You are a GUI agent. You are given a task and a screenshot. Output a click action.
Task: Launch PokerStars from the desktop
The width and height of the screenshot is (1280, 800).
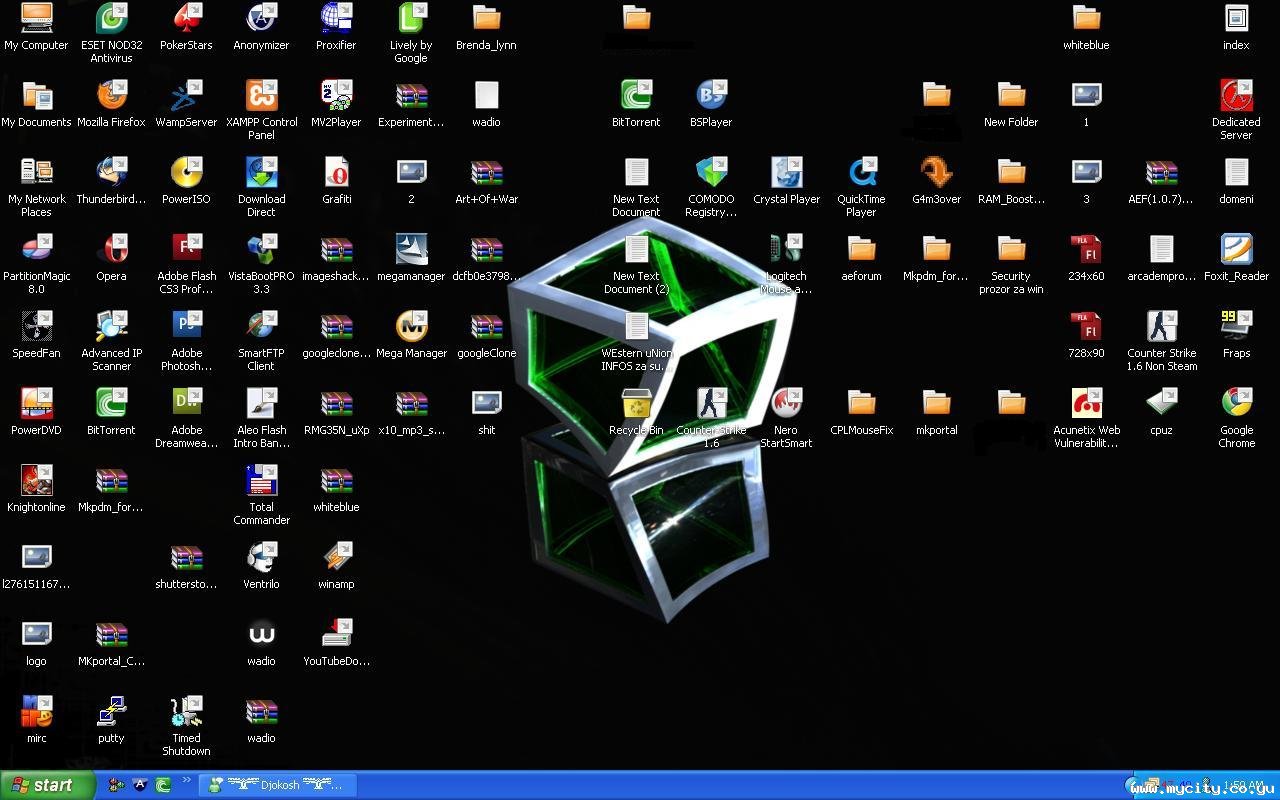click(186, 19)
